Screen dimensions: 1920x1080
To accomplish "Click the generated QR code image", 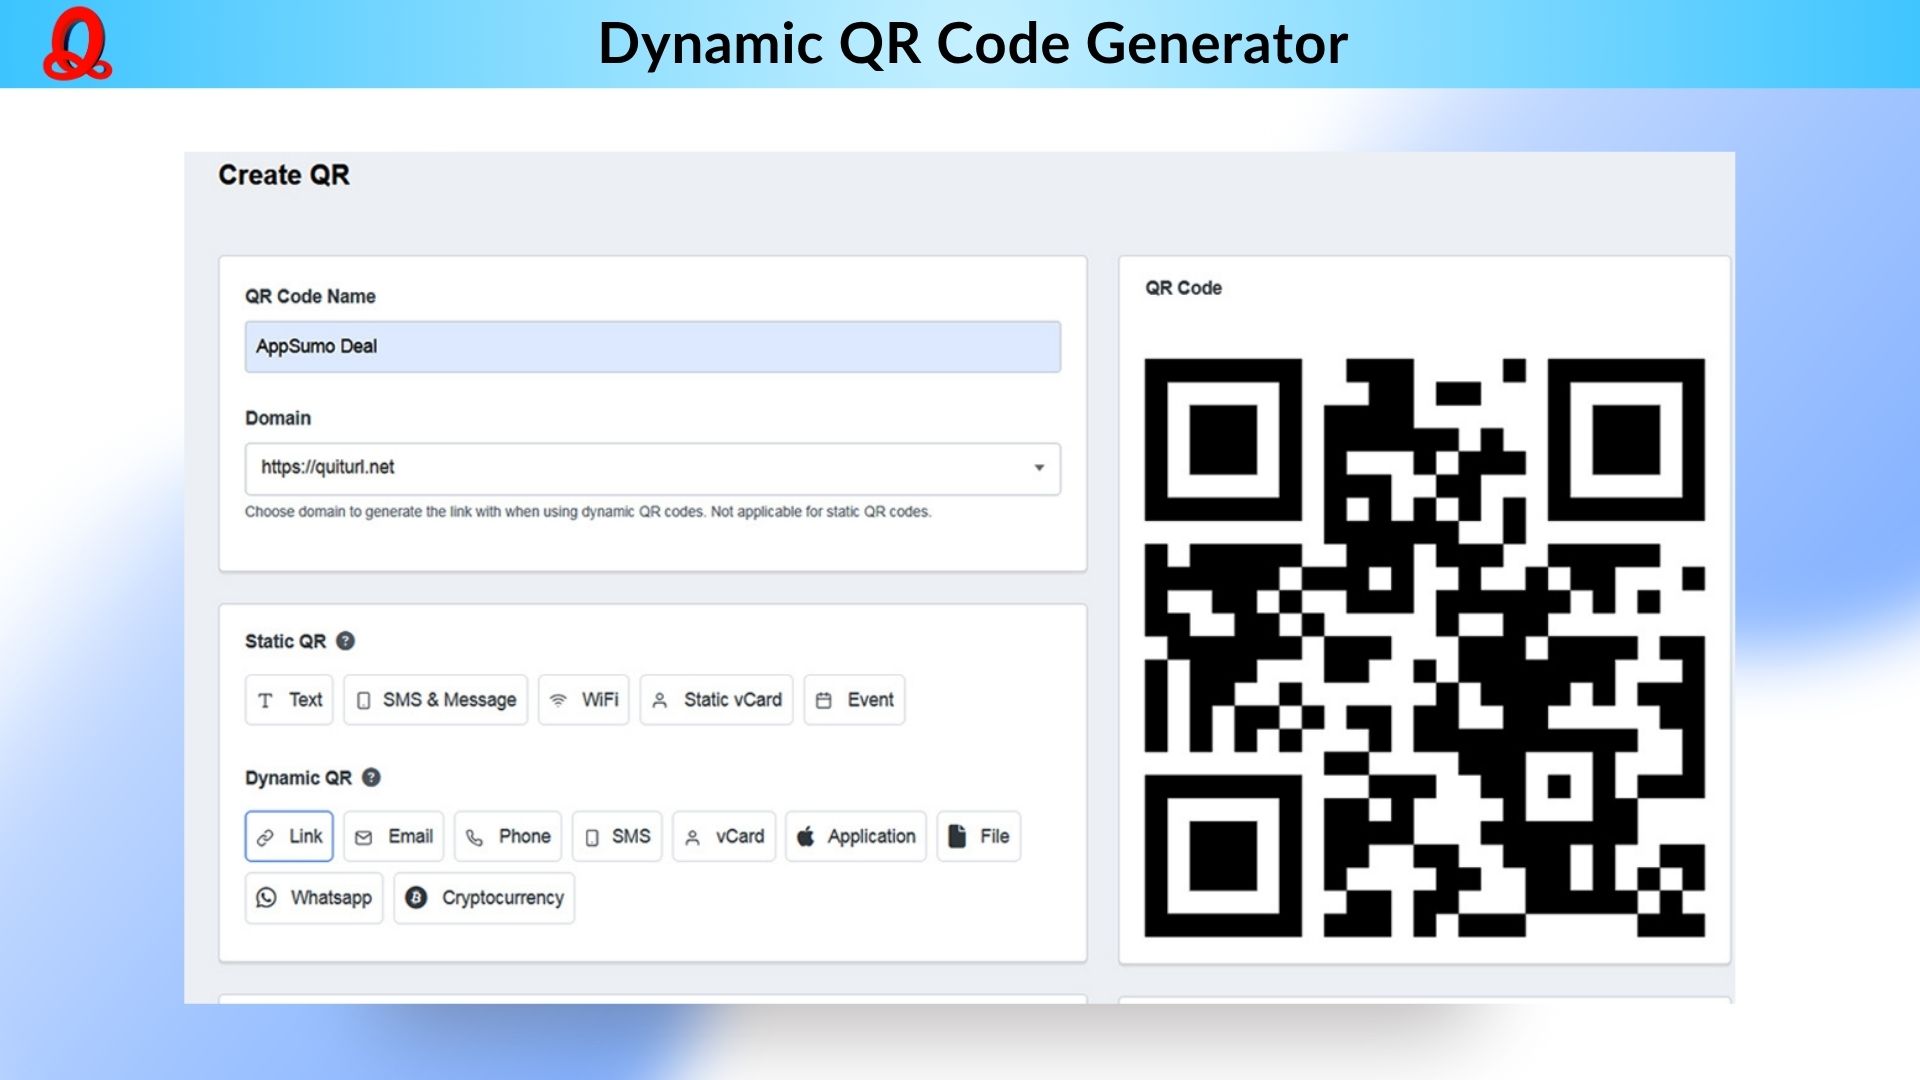I will (1424, 647).
